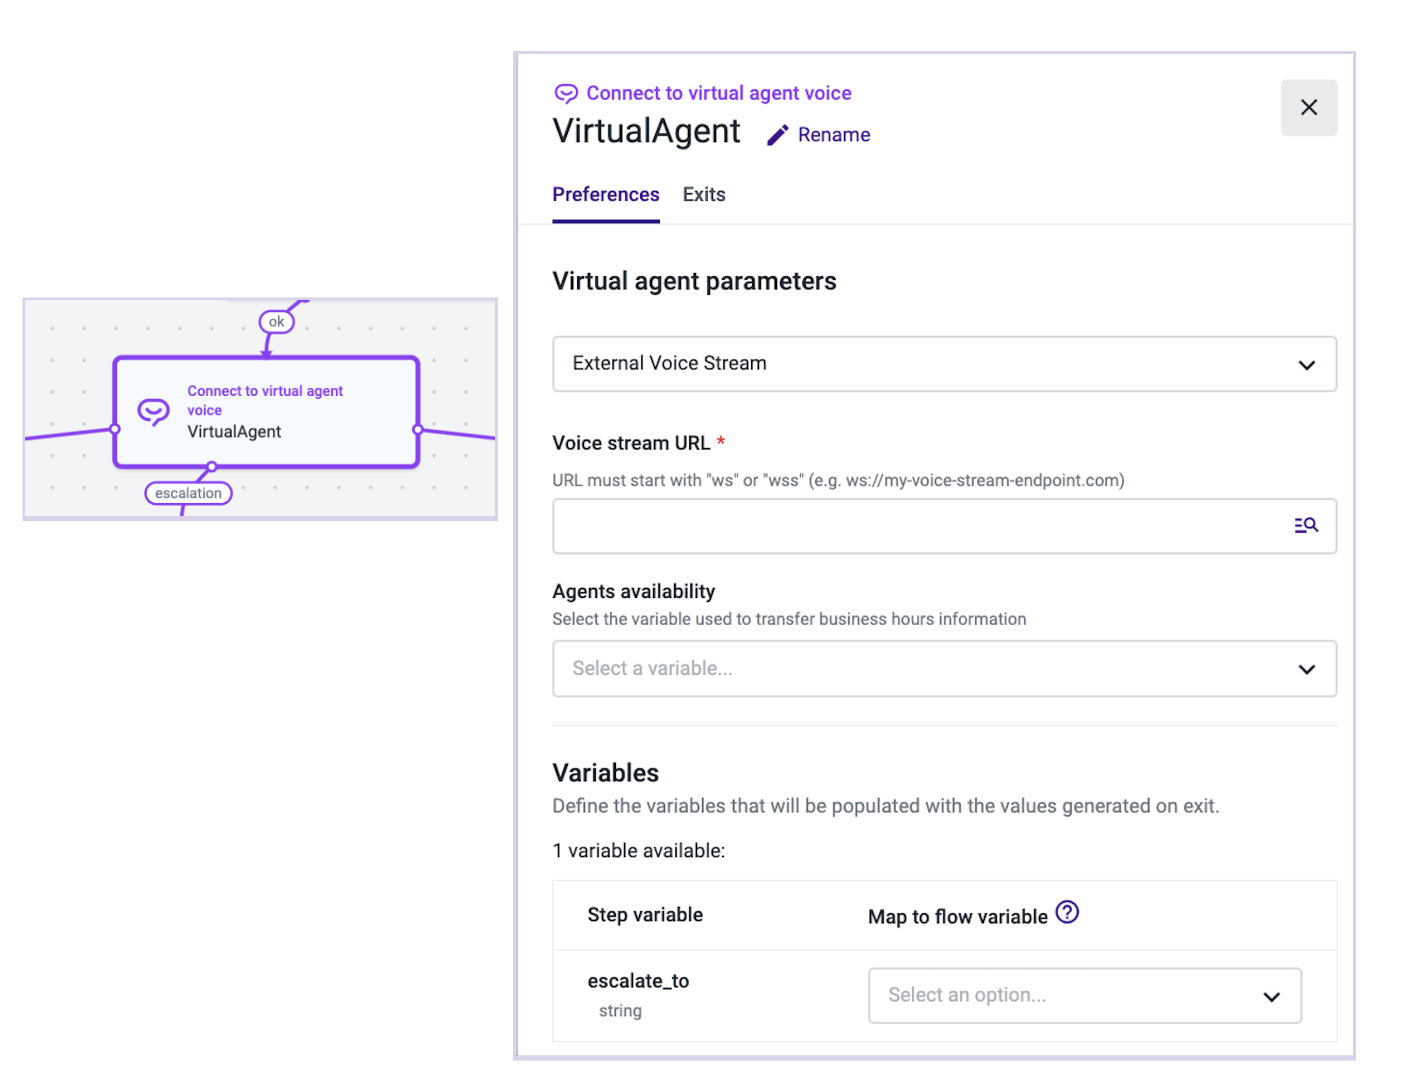Screen dimensions: 1414x1066
Task: Click the help icon beside Map to flow variable
Action: 1067,912
